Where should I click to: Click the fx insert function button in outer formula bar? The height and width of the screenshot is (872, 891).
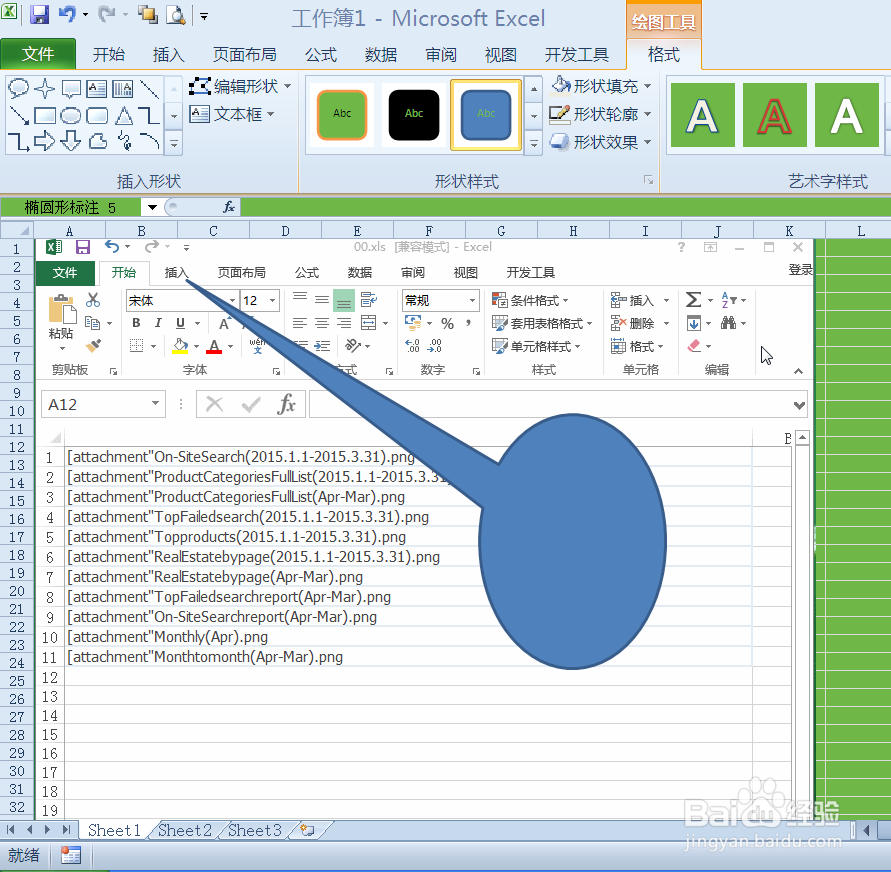[x=228, y=207]
